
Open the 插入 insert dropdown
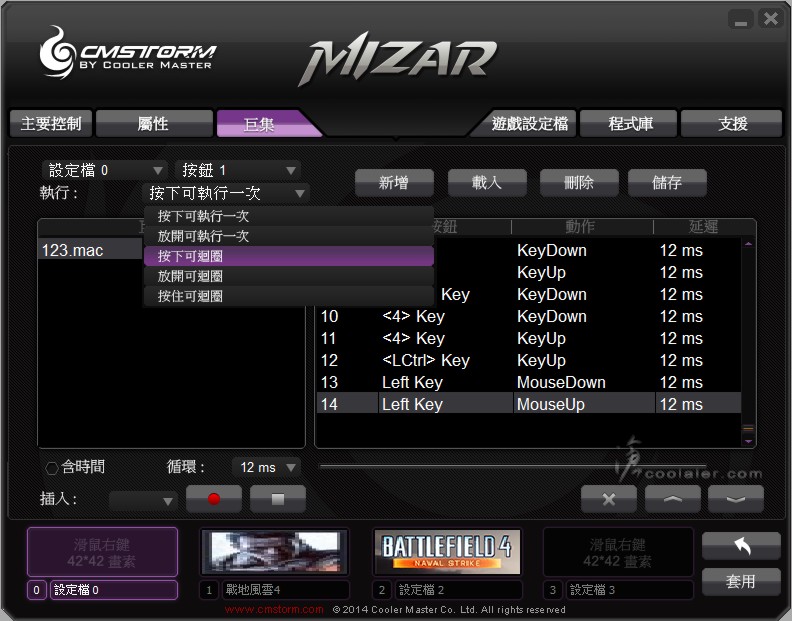pyautogui.click(x=143, y=501)
